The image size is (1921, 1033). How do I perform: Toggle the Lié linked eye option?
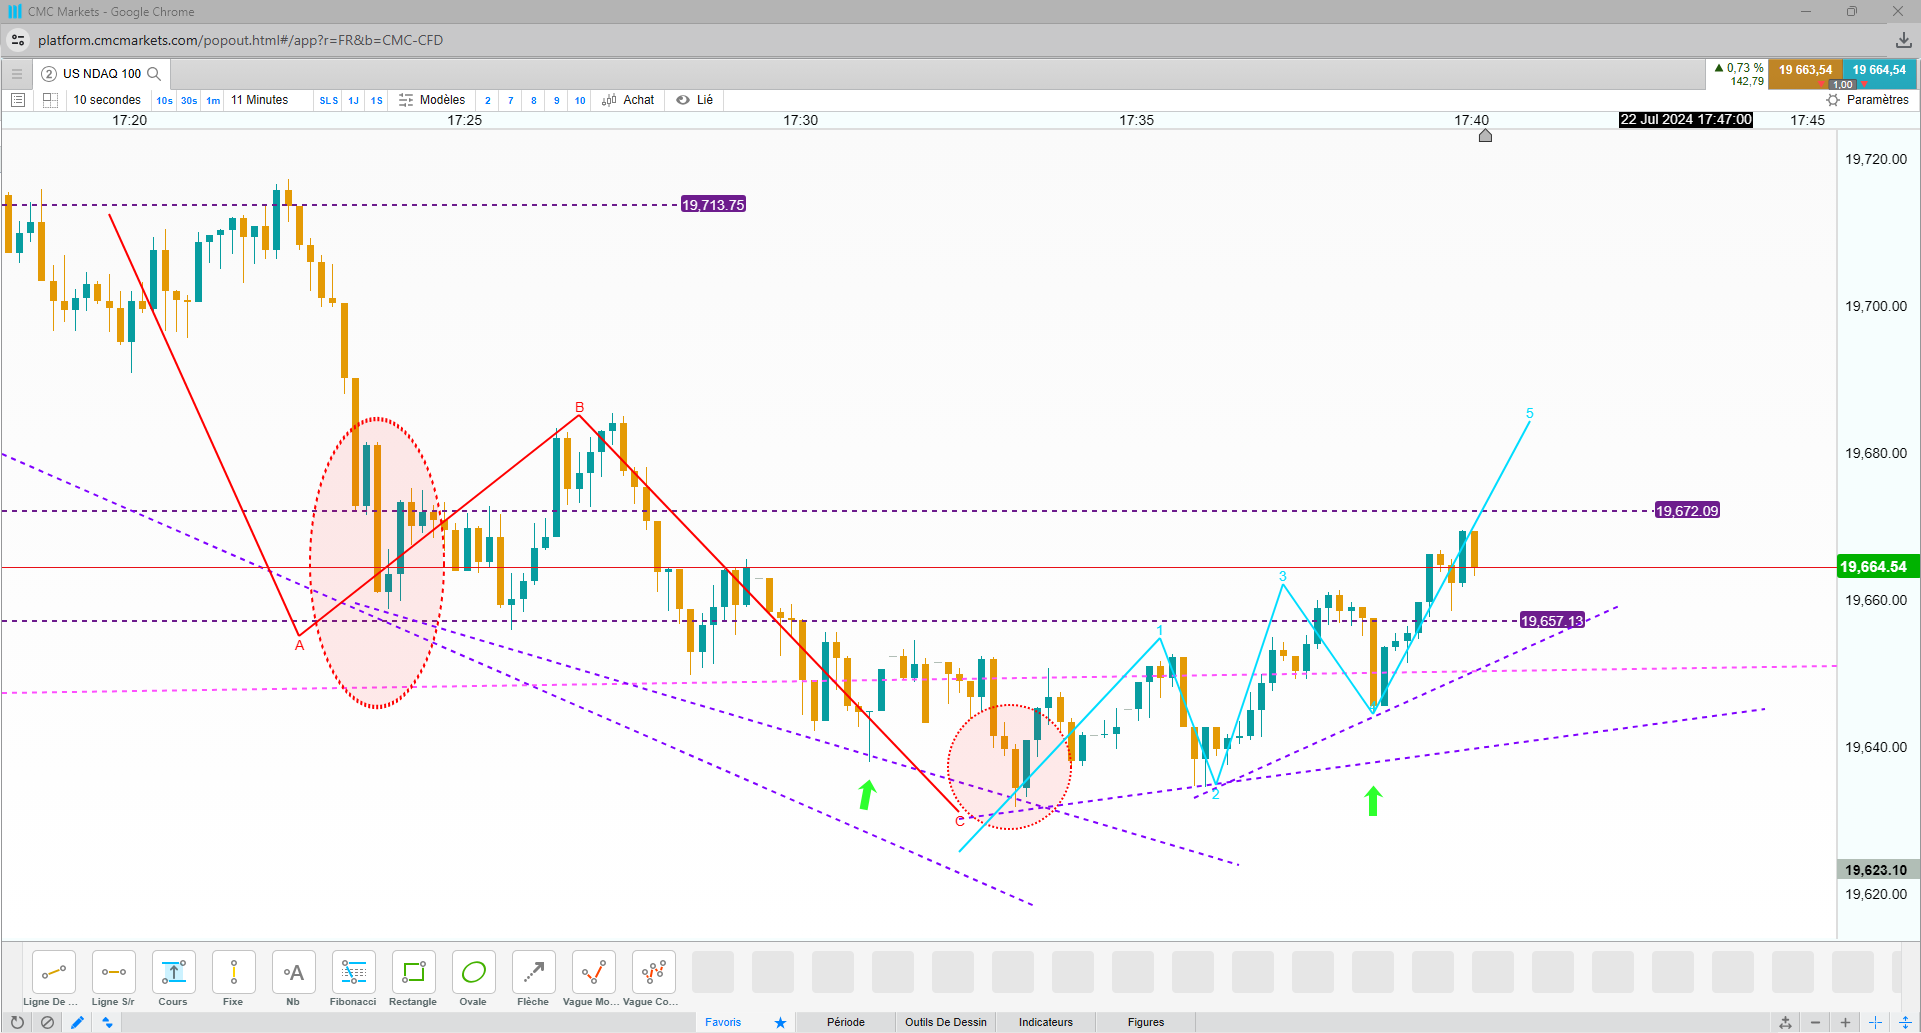pyautogui.click(x=695, y=100)
